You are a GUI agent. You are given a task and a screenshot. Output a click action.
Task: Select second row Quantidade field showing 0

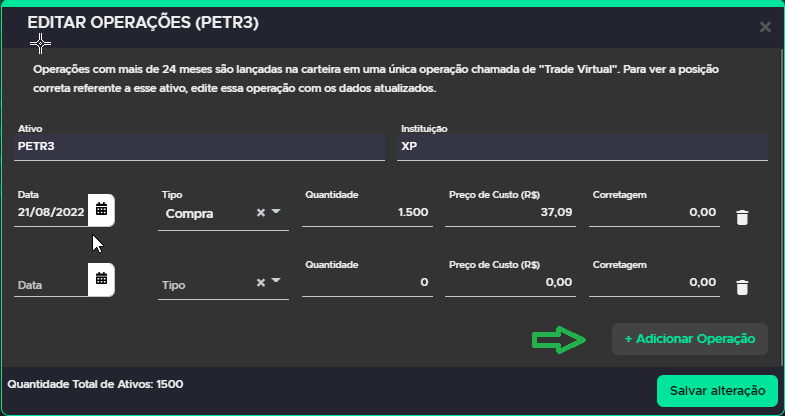367,282
